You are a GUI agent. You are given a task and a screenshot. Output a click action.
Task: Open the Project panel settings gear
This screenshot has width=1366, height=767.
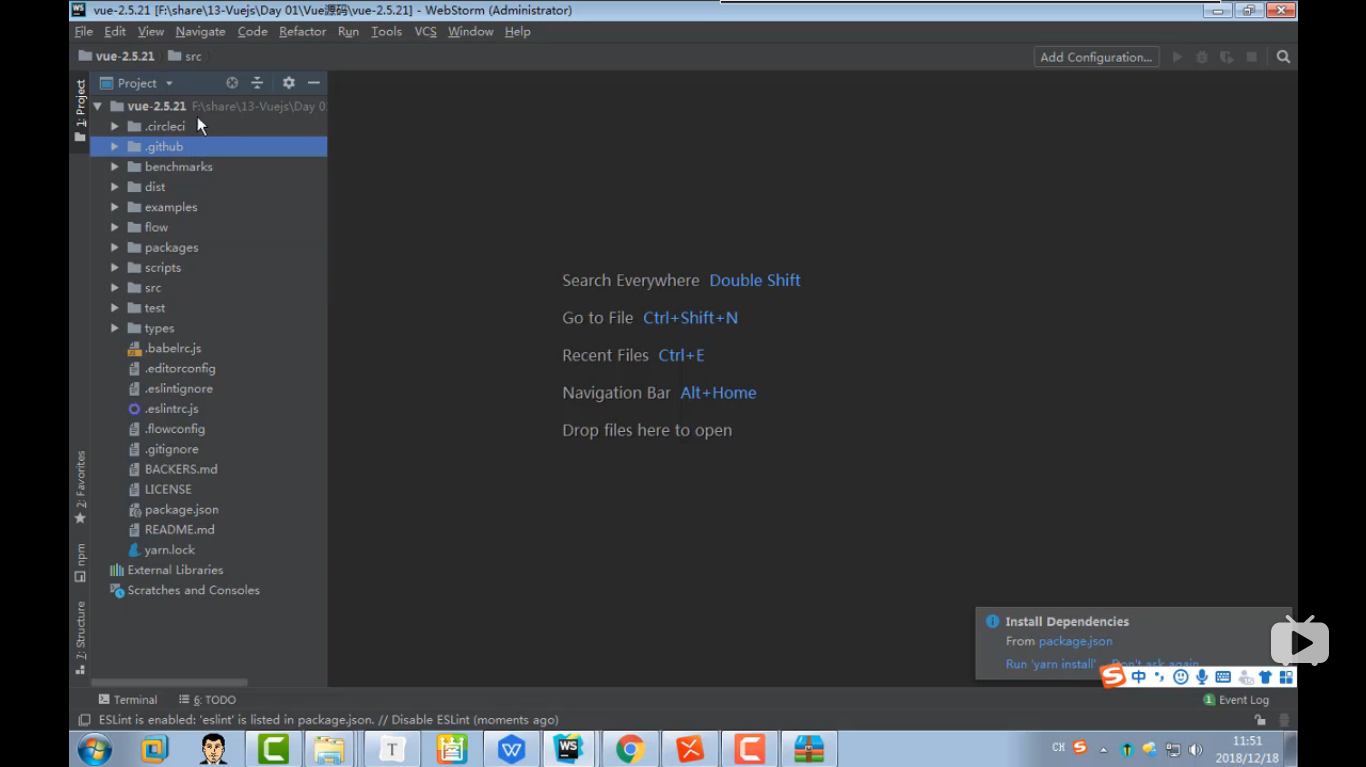288,83
